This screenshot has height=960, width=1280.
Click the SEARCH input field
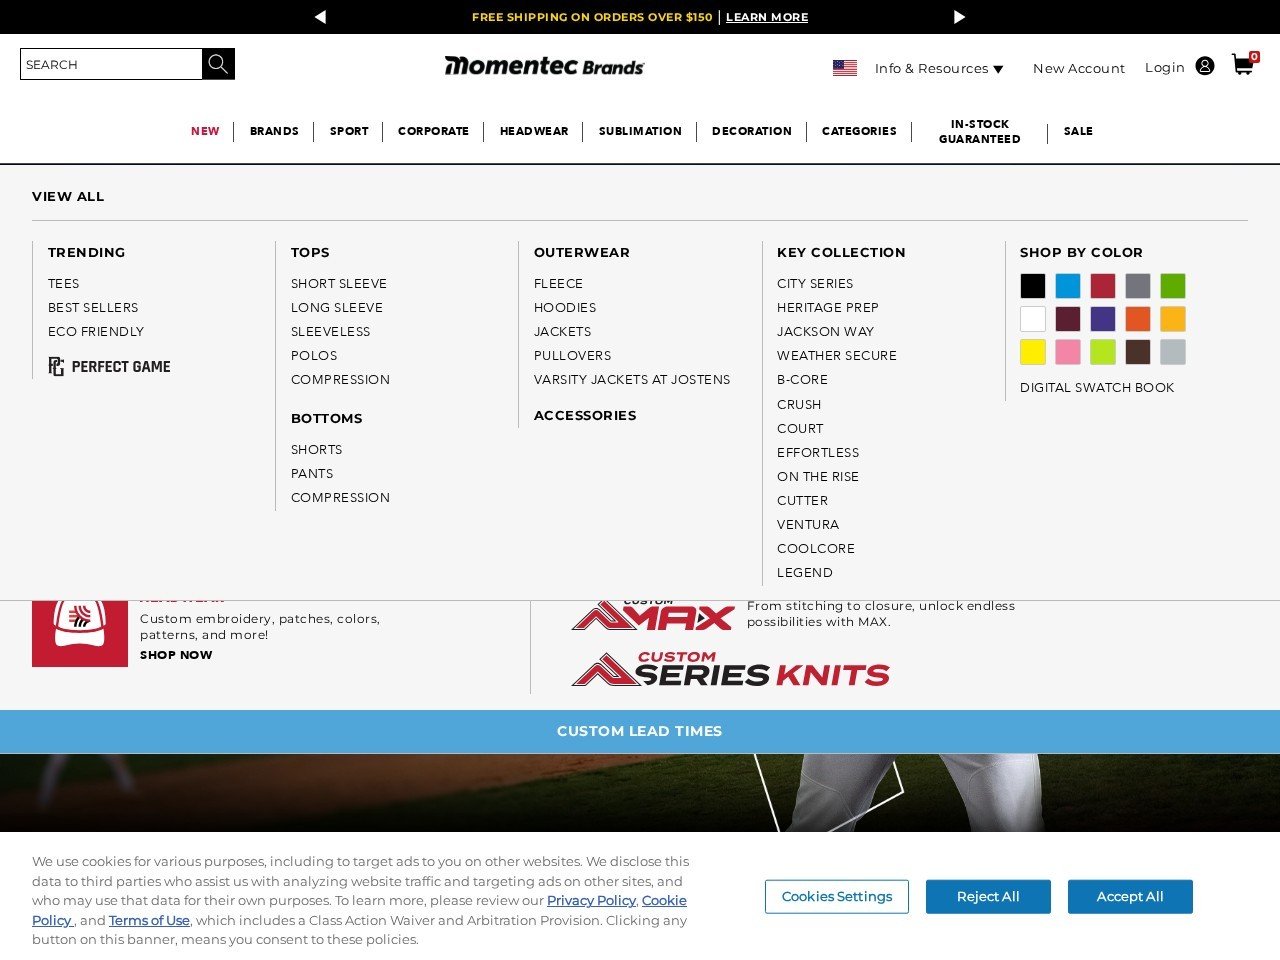110,64
